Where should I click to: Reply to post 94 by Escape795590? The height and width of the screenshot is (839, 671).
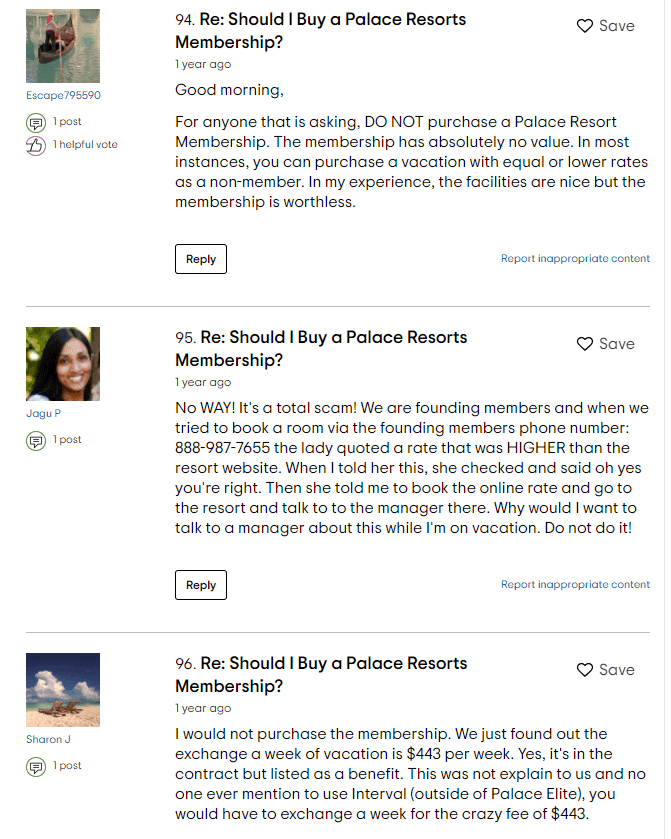pyautogui.click(x=201, y=259)
